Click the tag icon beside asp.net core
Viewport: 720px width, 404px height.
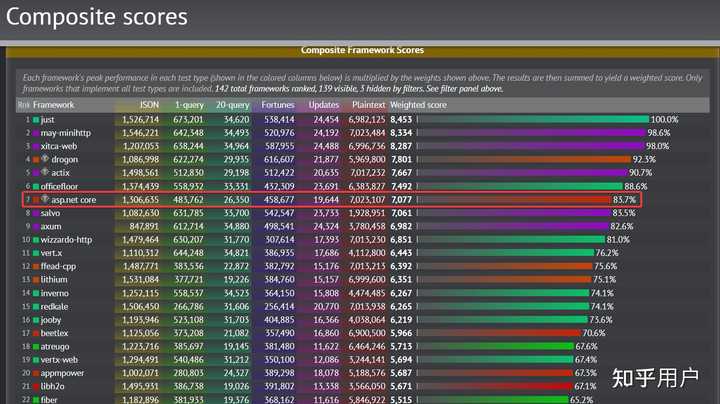(x=45, y=199)
